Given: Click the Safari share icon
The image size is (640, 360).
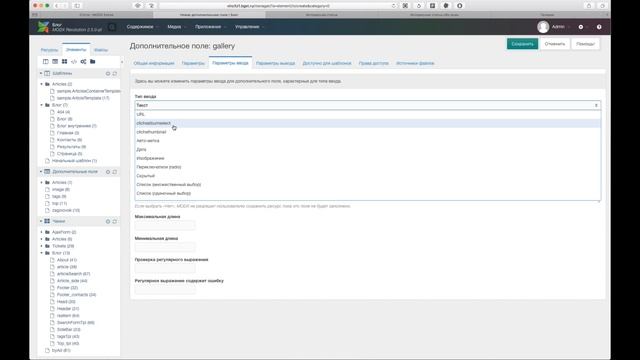Looking at the screenshot, I should pos(589,6).
